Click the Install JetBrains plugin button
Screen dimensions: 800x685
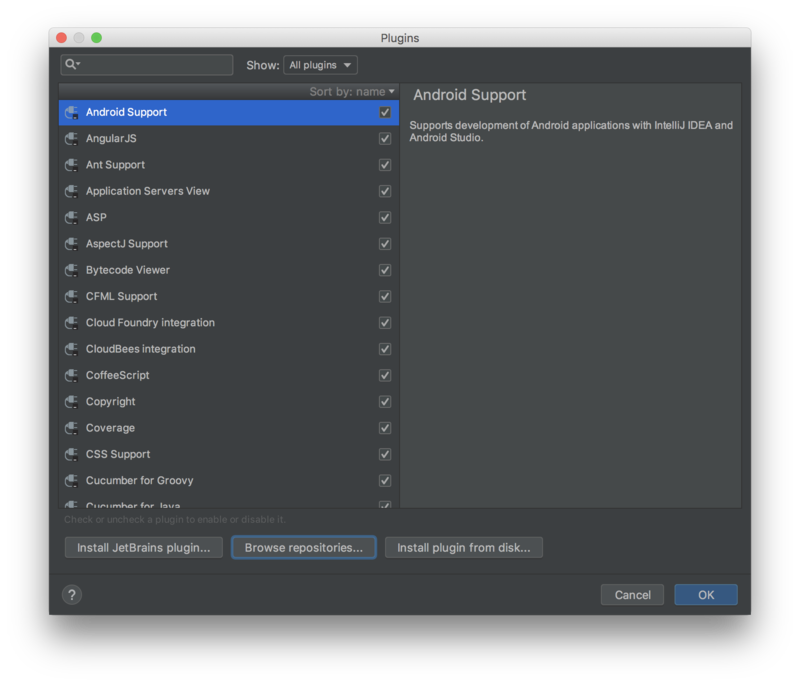(x=144, y=548)
